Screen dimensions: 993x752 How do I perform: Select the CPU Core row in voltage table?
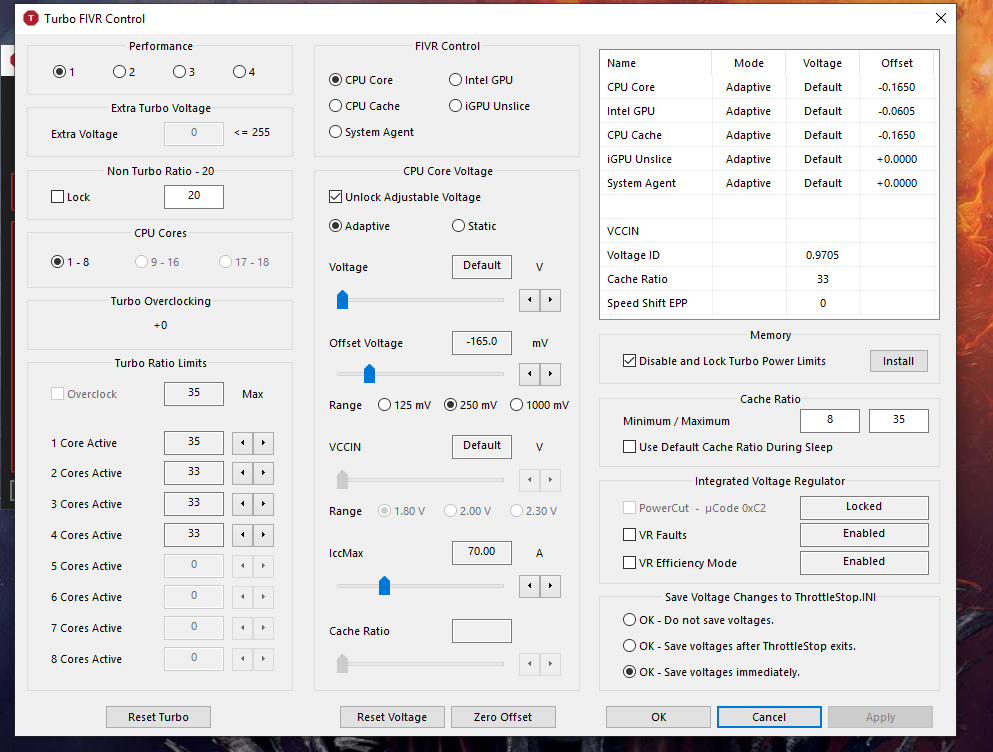click(x=768, y=87)
